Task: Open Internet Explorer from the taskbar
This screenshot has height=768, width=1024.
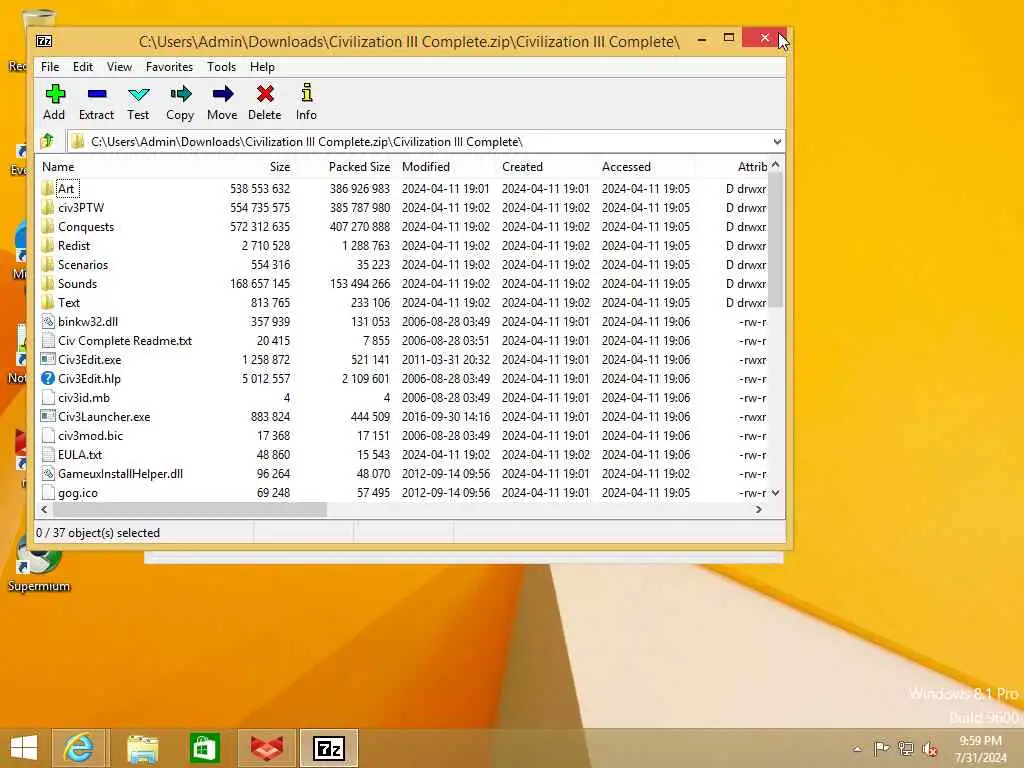Action: click(78, 748)
